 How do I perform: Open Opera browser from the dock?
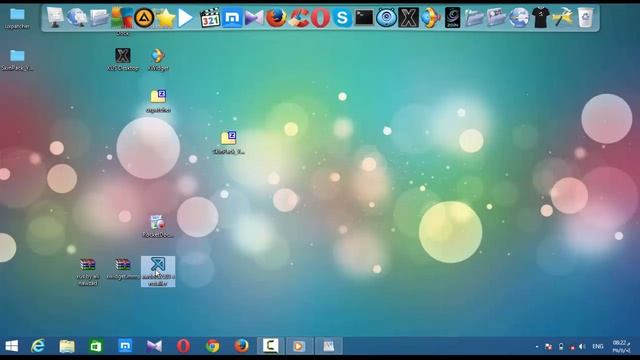coord(320,18)
